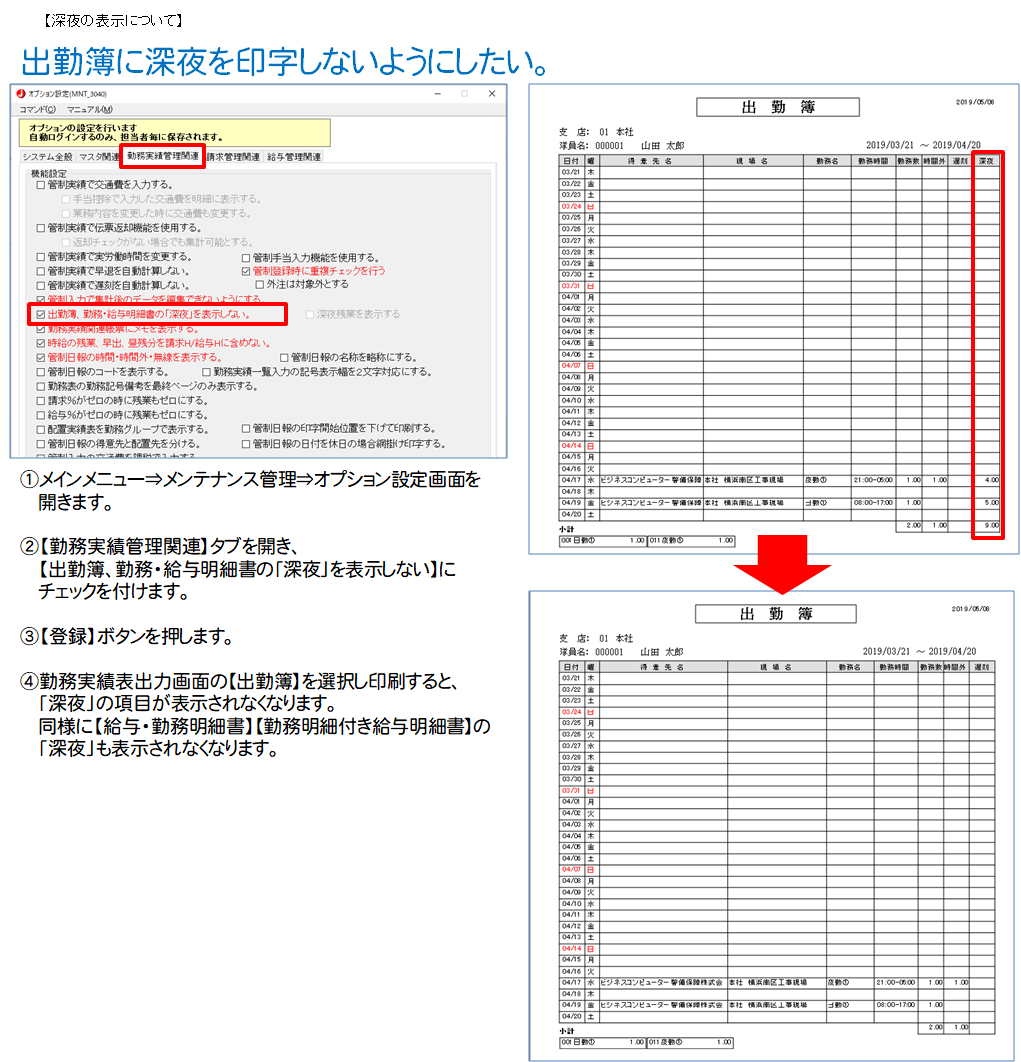Enable 管制日報の名称を略称にする checkbox
This screenshot has width=1021, height=1062.
click(284, 357)
